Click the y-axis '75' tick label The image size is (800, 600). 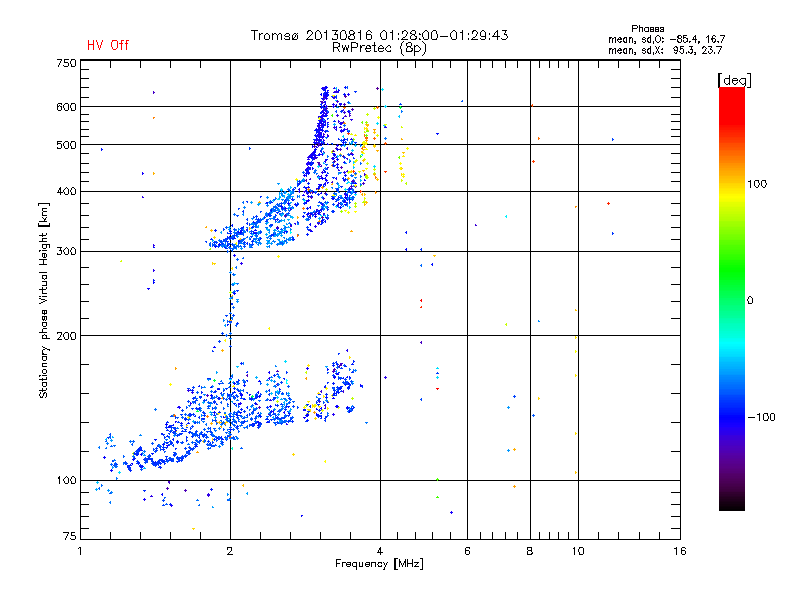70,536
